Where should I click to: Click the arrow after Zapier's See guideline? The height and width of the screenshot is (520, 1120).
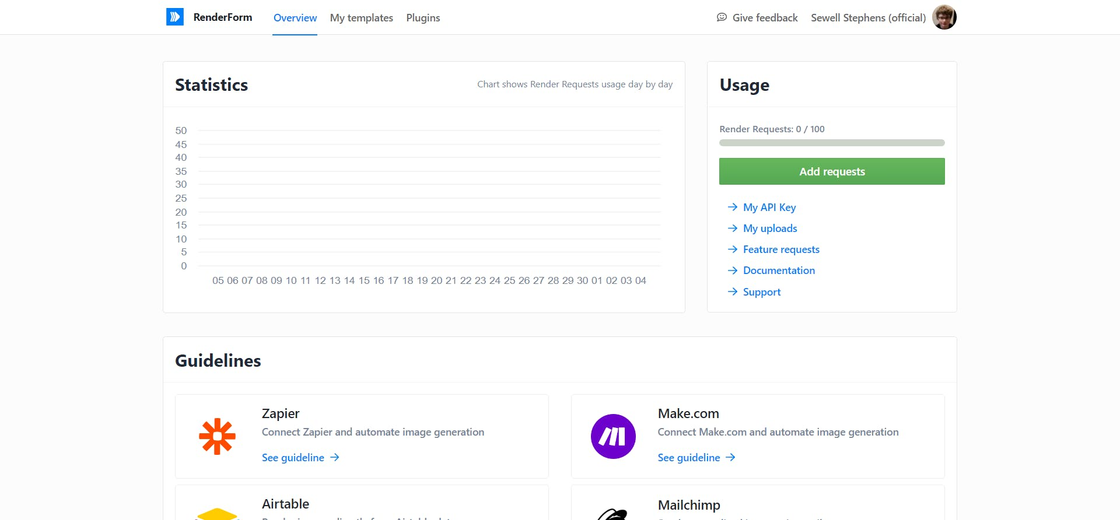point(335,458)
